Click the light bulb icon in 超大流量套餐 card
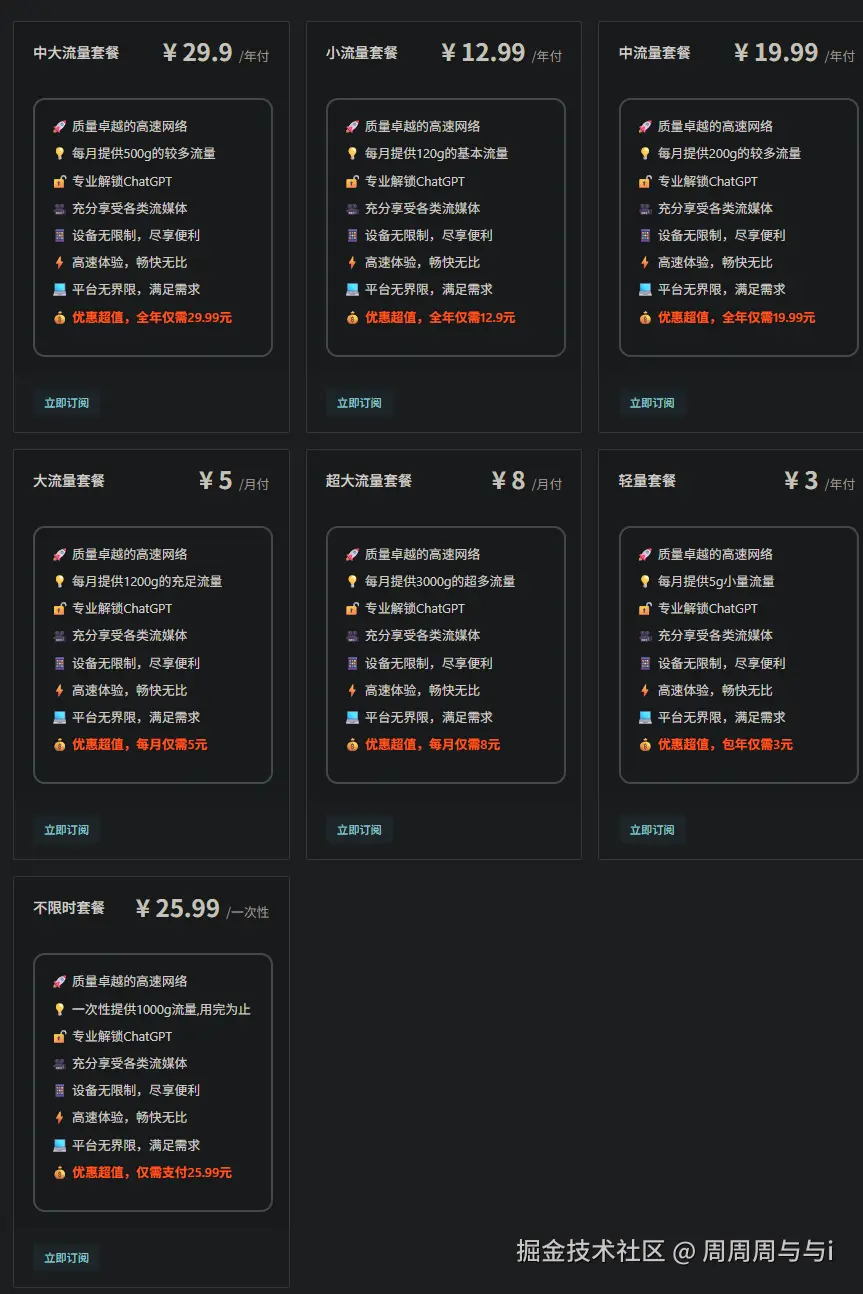This screenshot has height=1294, width=863. click(353, 581)
